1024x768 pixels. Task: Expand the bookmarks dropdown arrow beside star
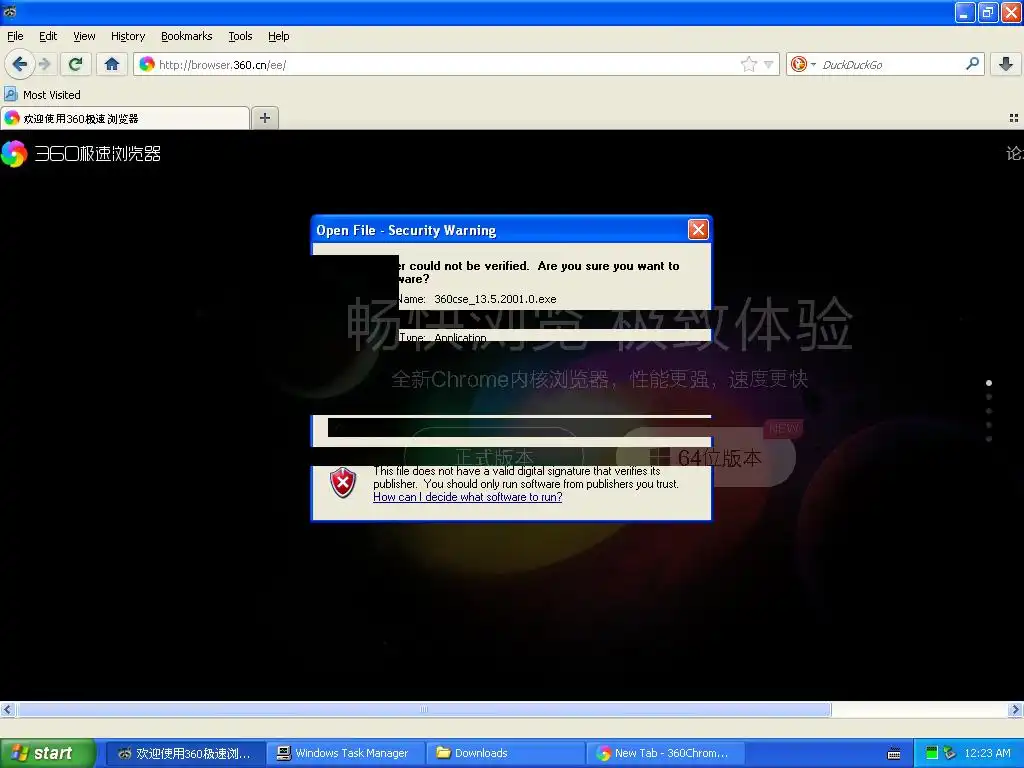[769, 64]
